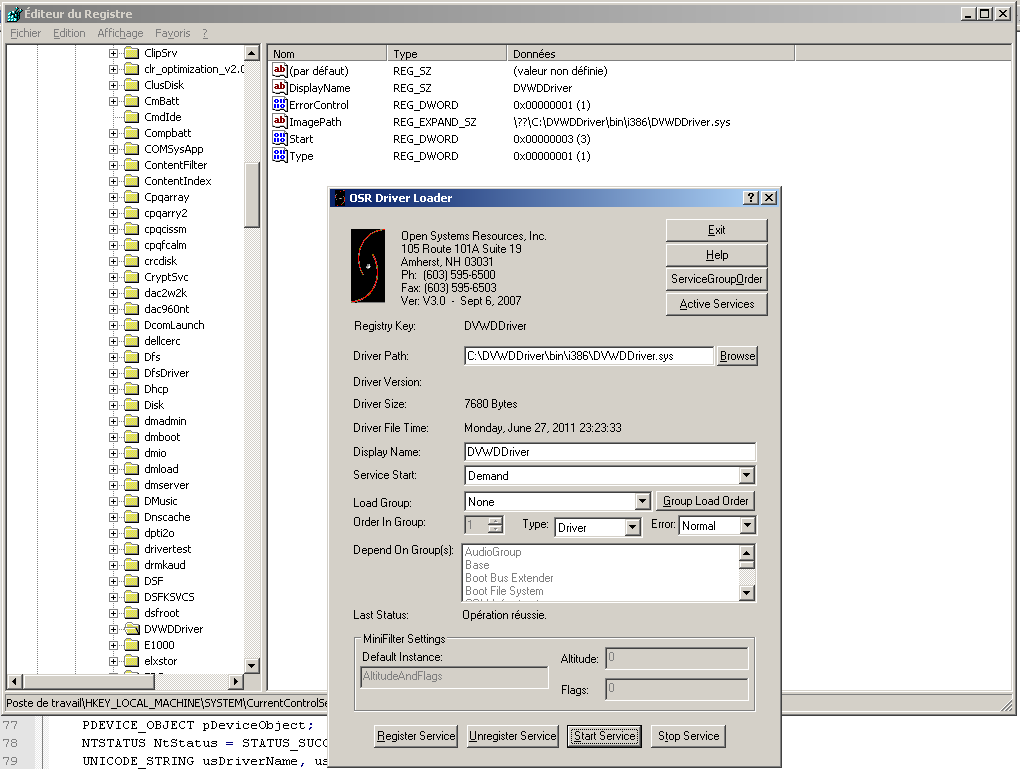The height and width of the screenshot is (769, 1020).
Task: Click registry tree scroll right arrow
Action: (x=235, y=681)
